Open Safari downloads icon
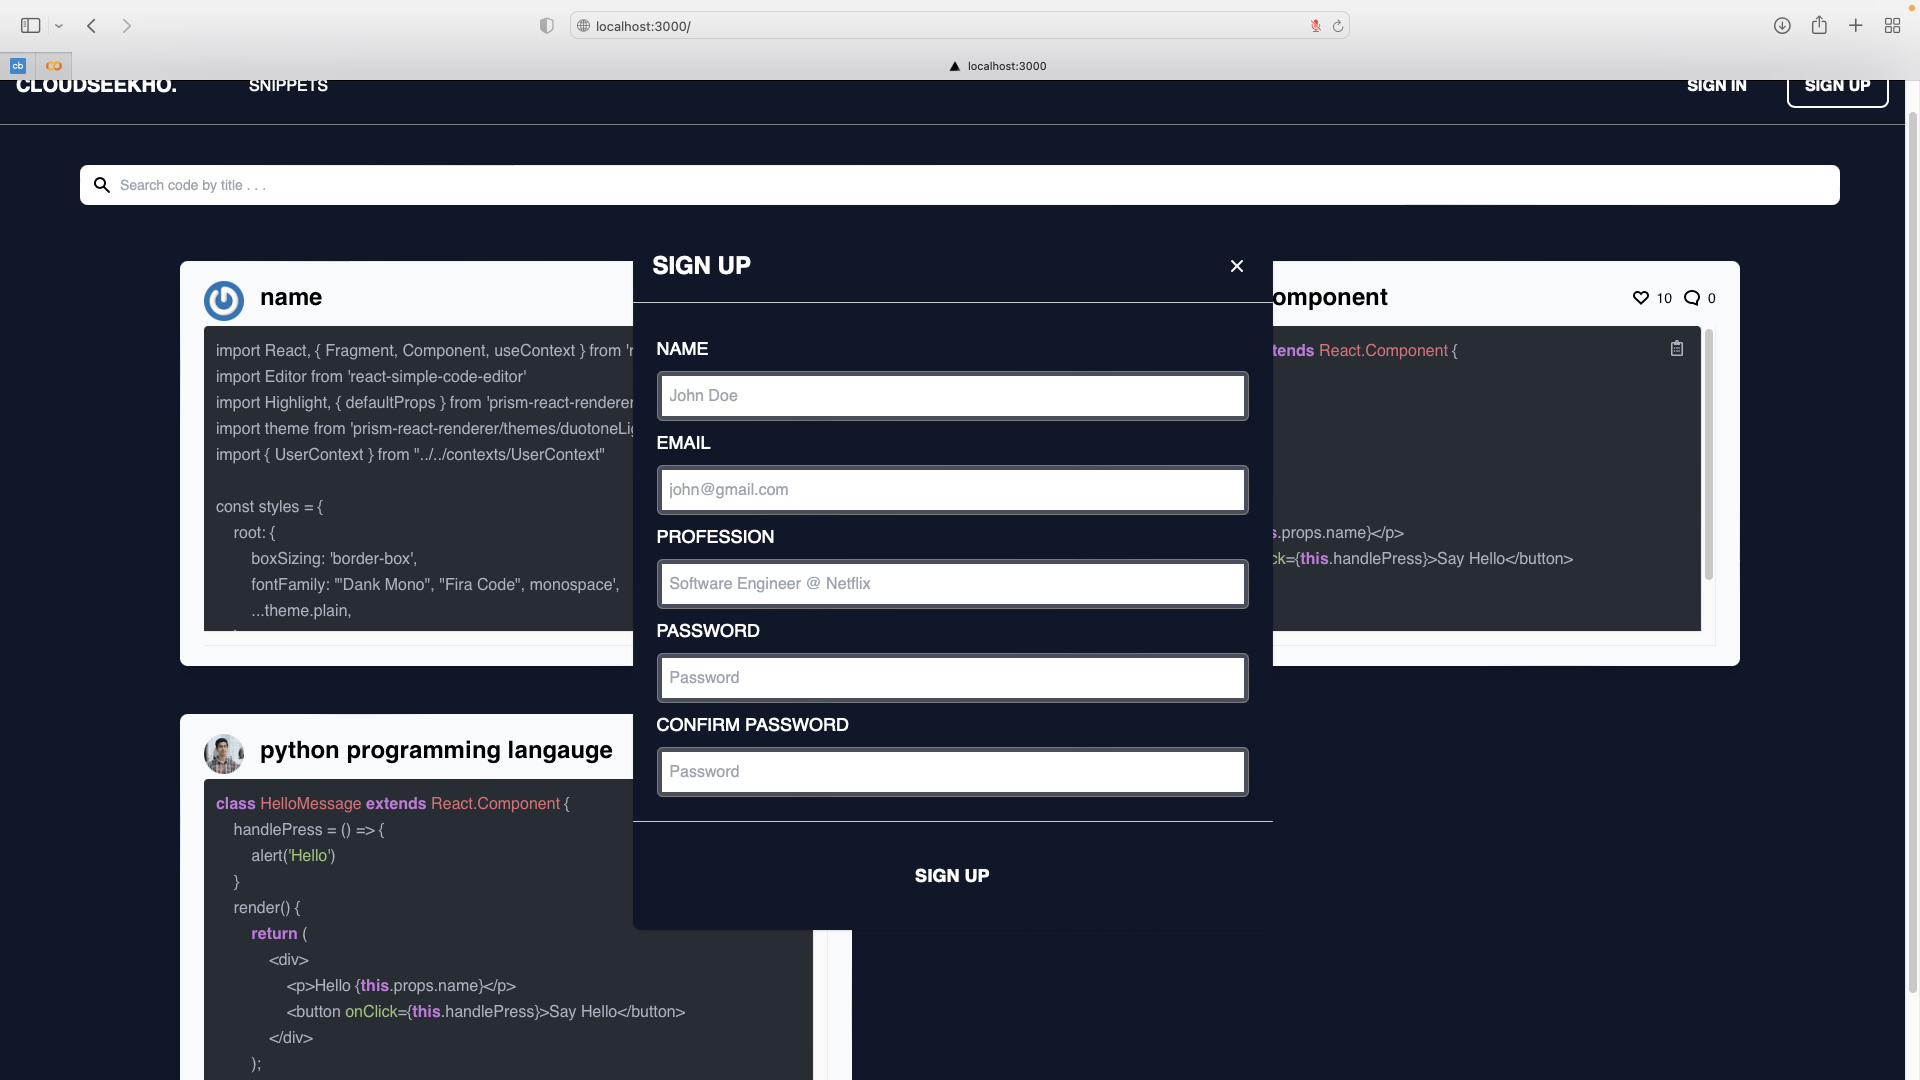 [x=1782, y=26]
